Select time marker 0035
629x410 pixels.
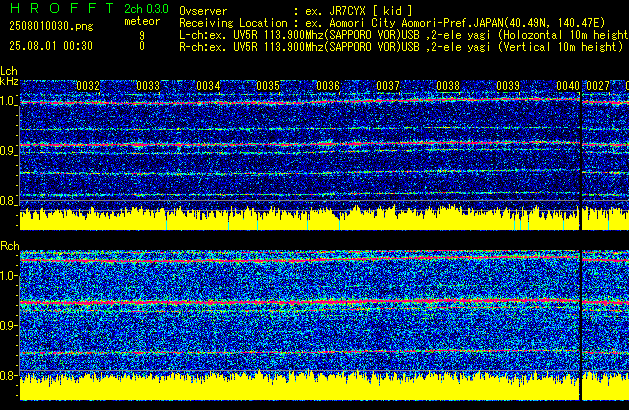pyautogui.click(x=268, y=86)
